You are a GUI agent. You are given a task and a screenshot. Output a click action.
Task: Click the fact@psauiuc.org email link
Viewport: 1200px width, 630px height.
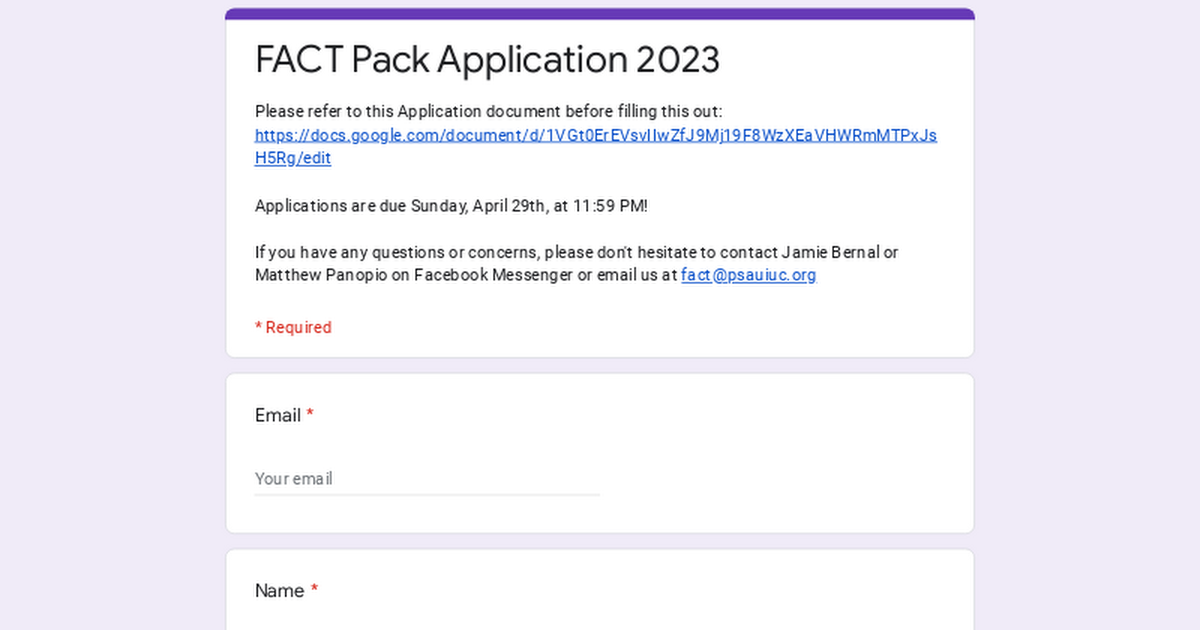coord(748,275)
